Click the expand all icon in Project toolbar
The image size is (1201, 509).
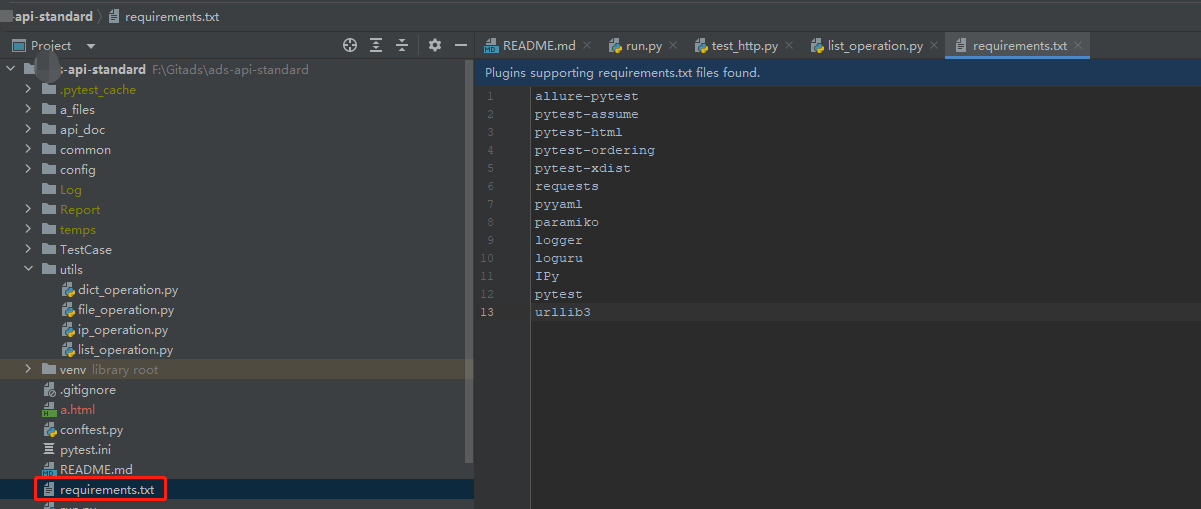pos(376,45)
